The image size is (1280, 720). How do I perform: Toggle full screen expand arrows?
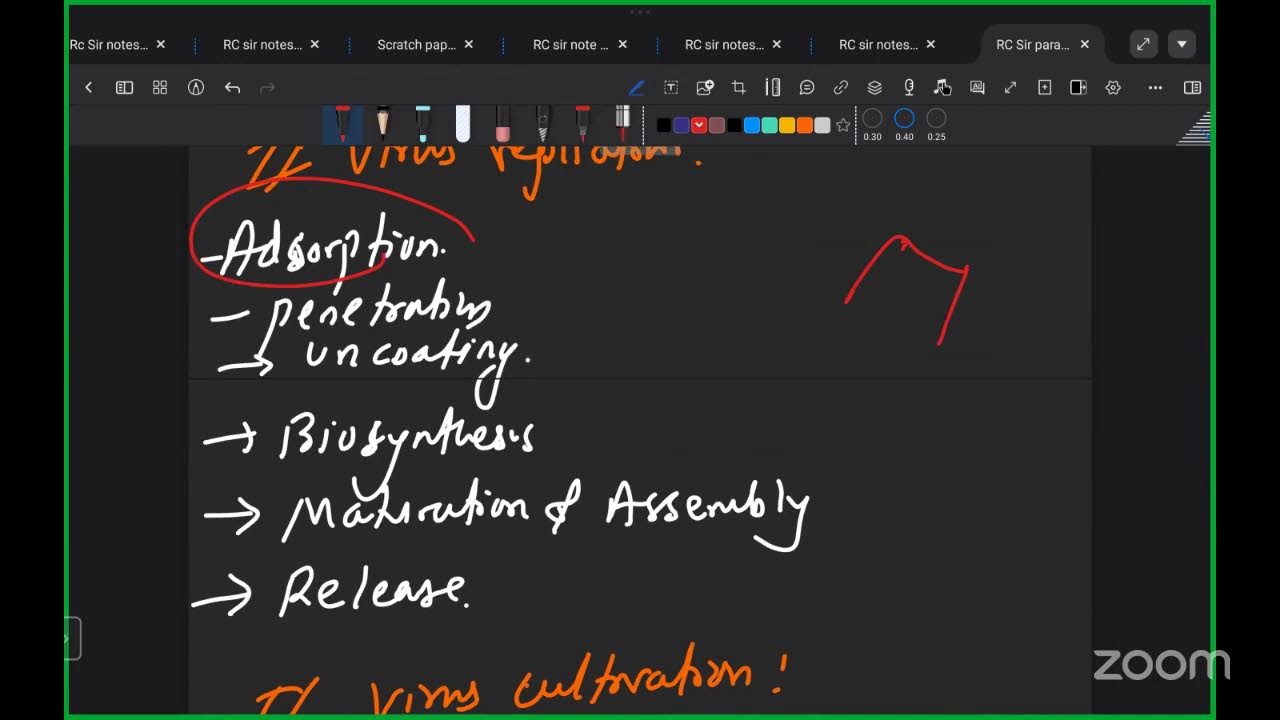pyautogui.click(x=1011, y=88)
